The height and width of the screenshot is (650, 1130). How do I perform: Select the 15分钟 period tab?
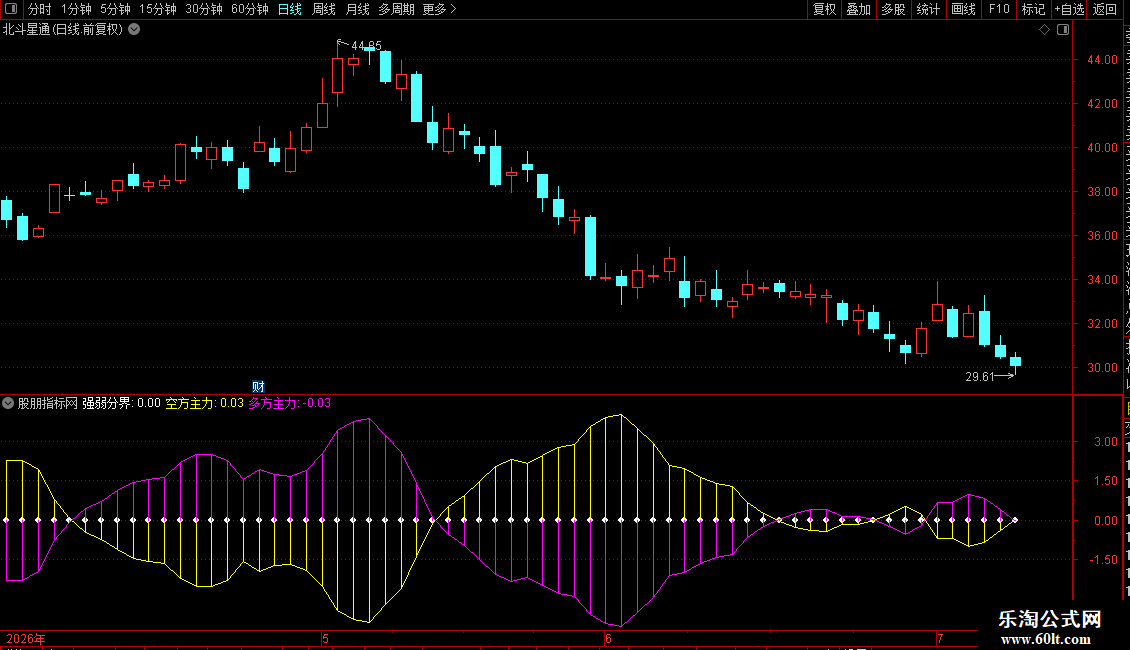click(158, 9)
